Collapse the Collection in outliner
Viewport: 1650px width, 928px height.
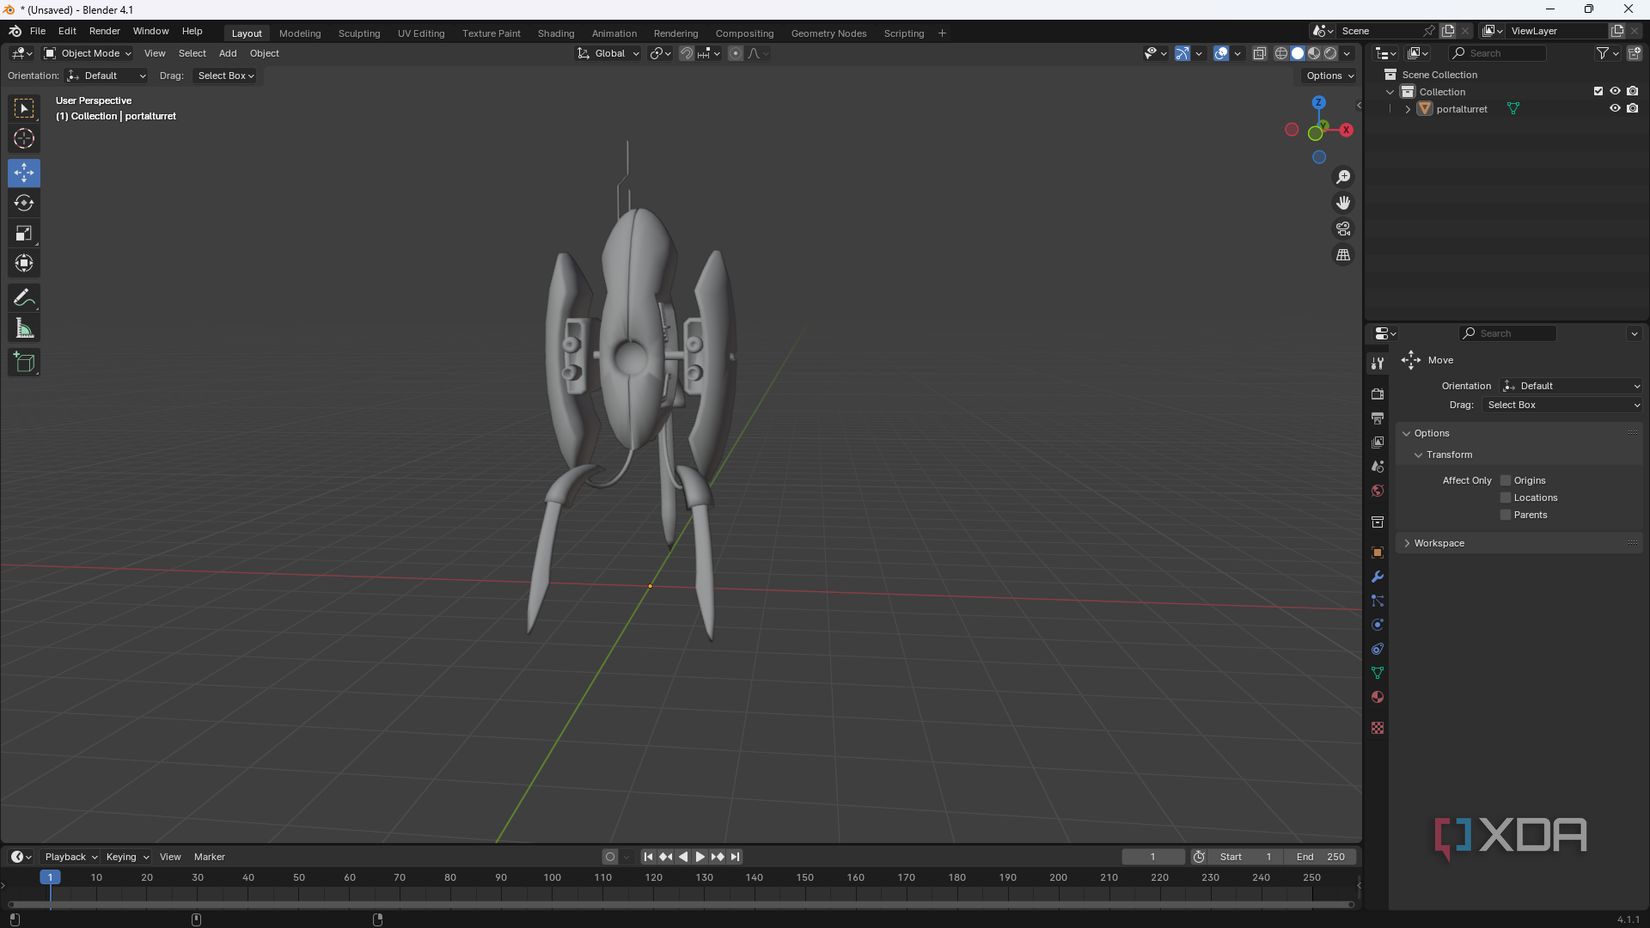(x=1390, y=92)
